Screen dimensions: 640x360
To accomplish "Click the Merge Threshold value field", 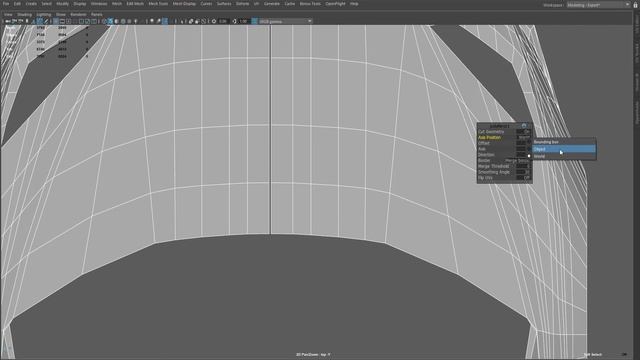I will 523,166.
